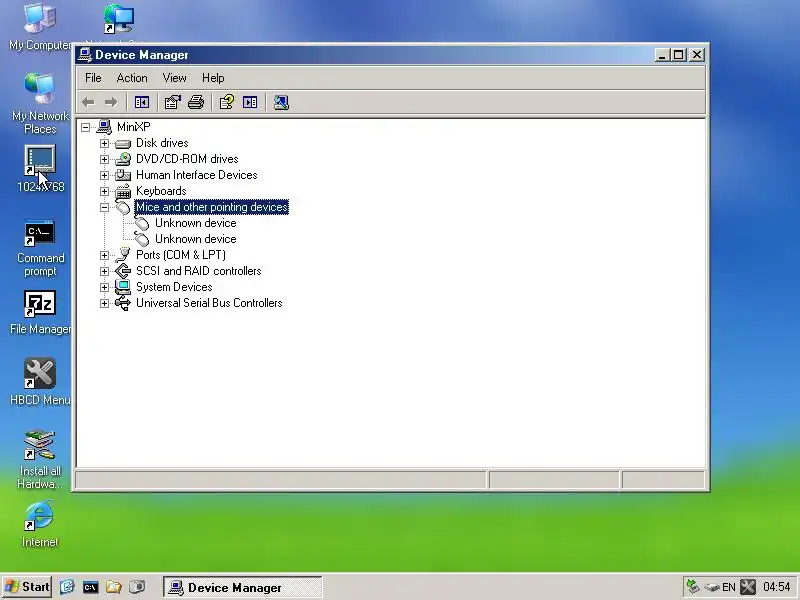
Task: Open the View menu
Action: coord(174,78)
